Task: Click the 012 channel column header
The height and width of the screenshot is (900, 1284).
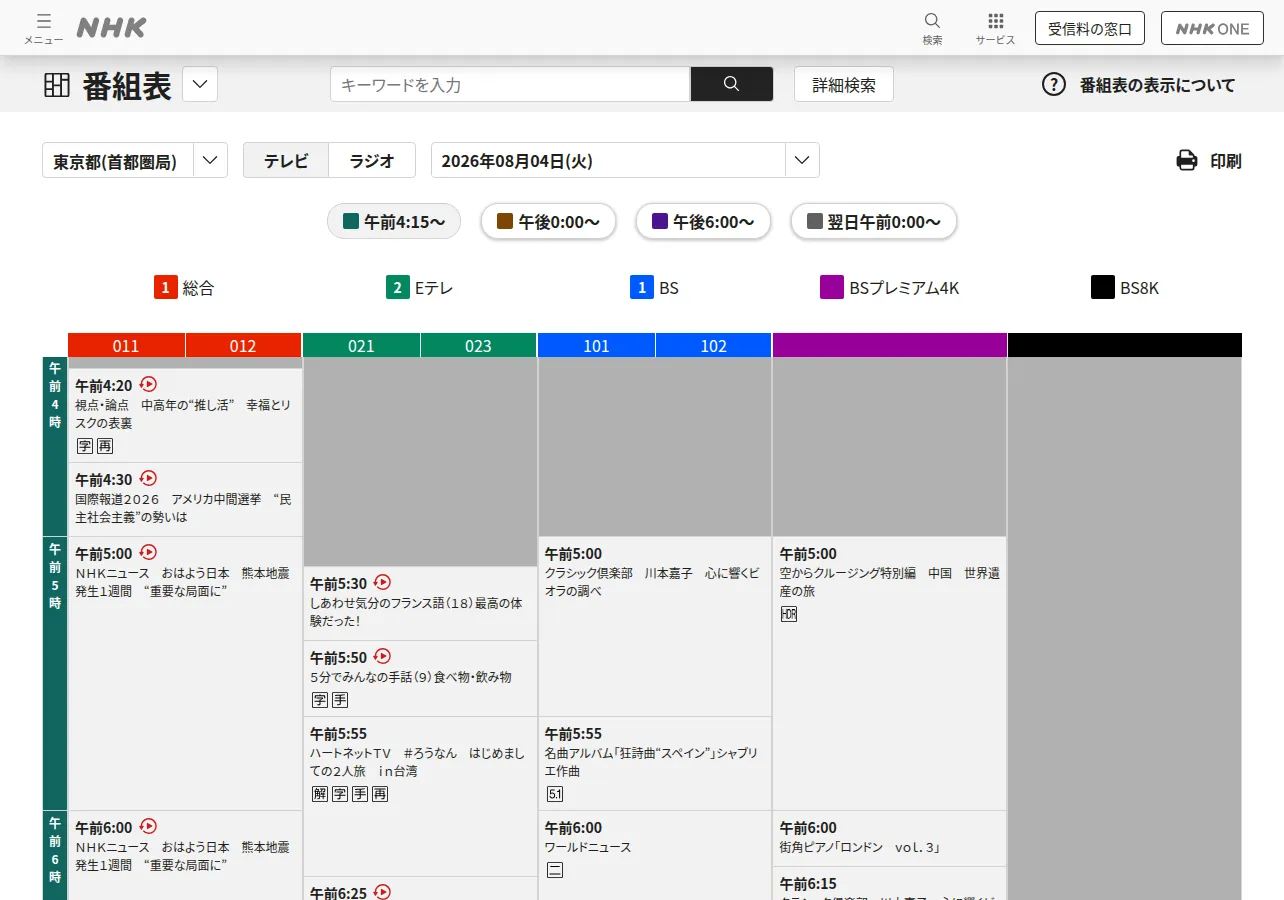Action: pos(243,345)
